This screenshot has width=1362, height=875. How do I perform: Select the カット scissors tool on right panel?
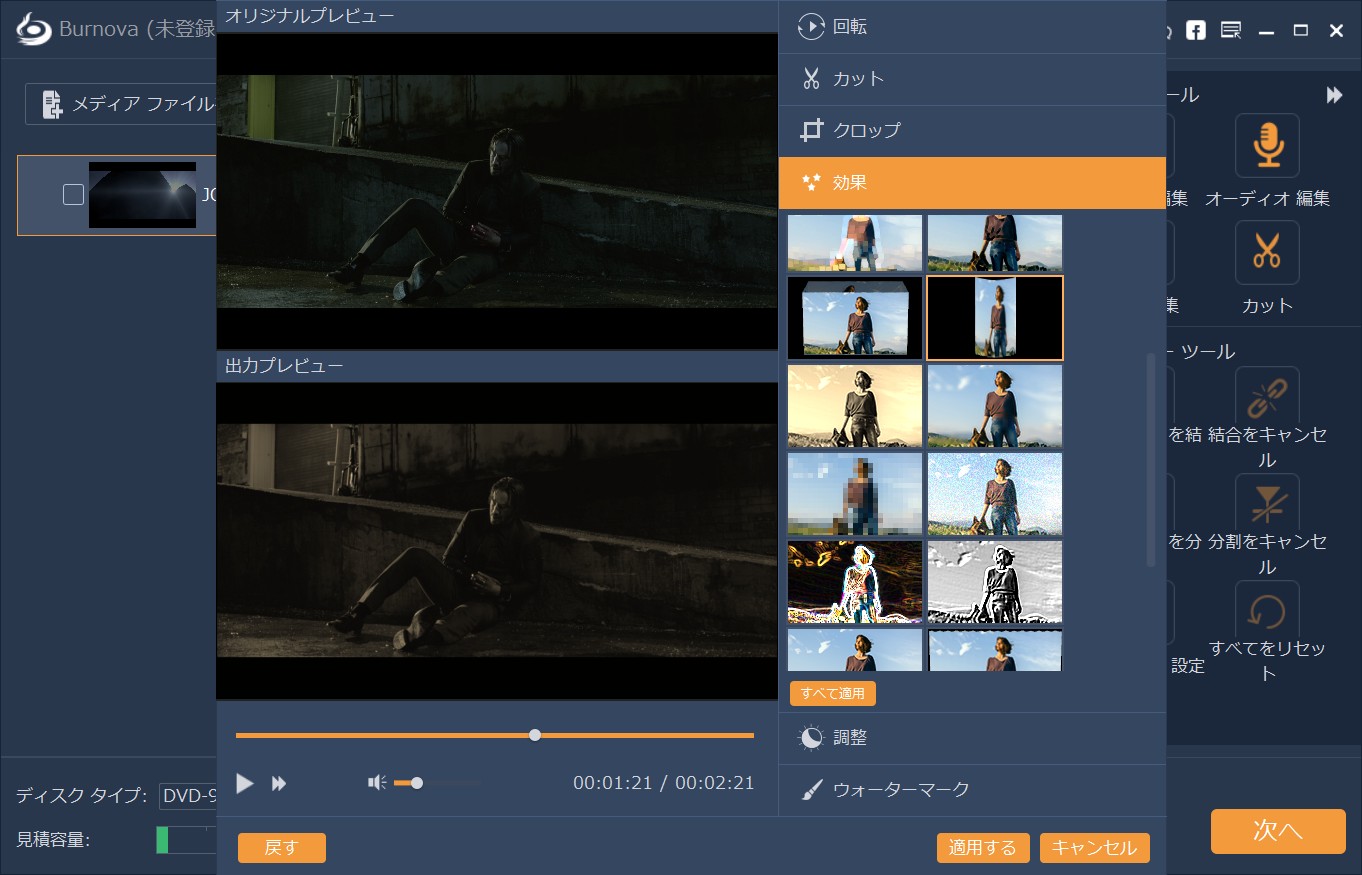[x=1267, y=252]
